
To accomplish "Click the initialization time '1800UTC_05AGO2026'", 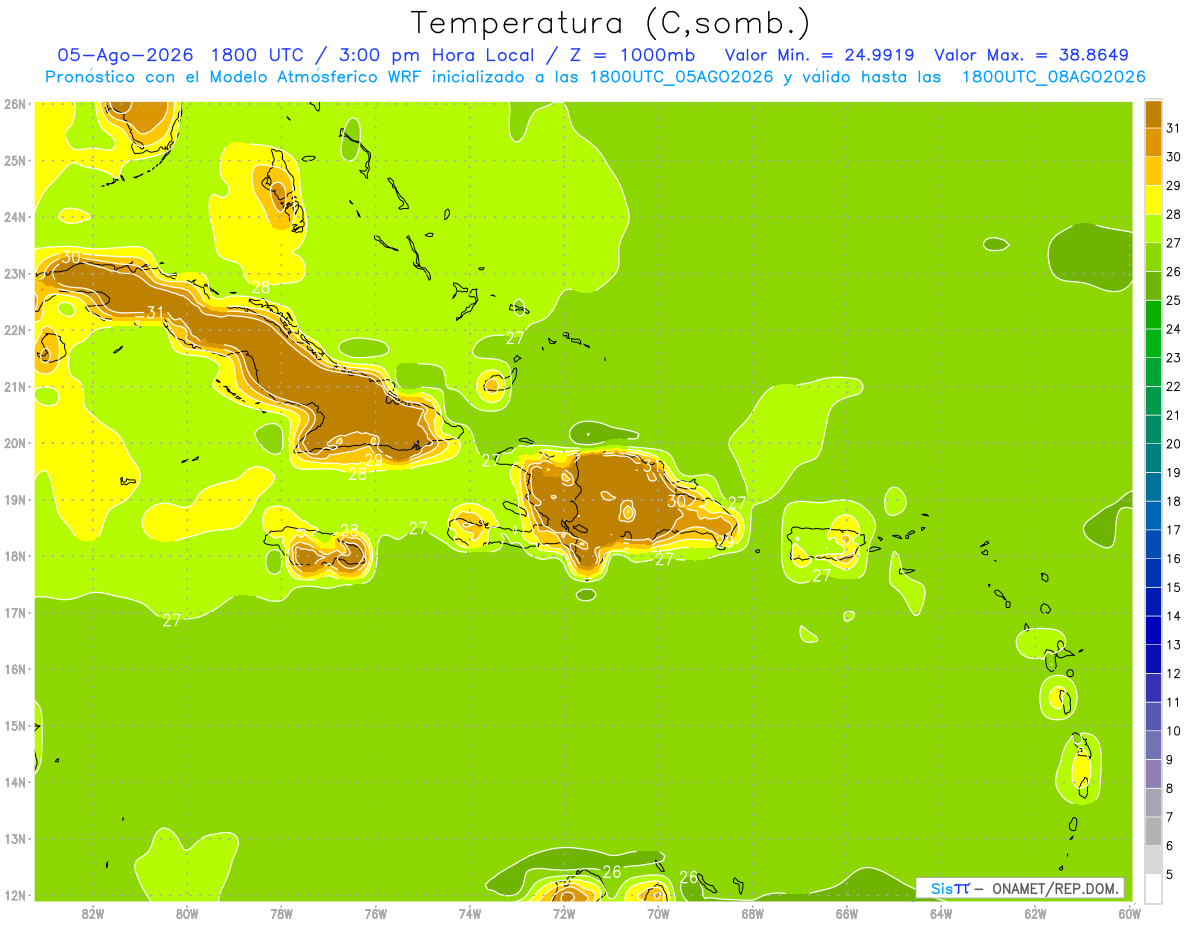I will click(x=682, y=77).
